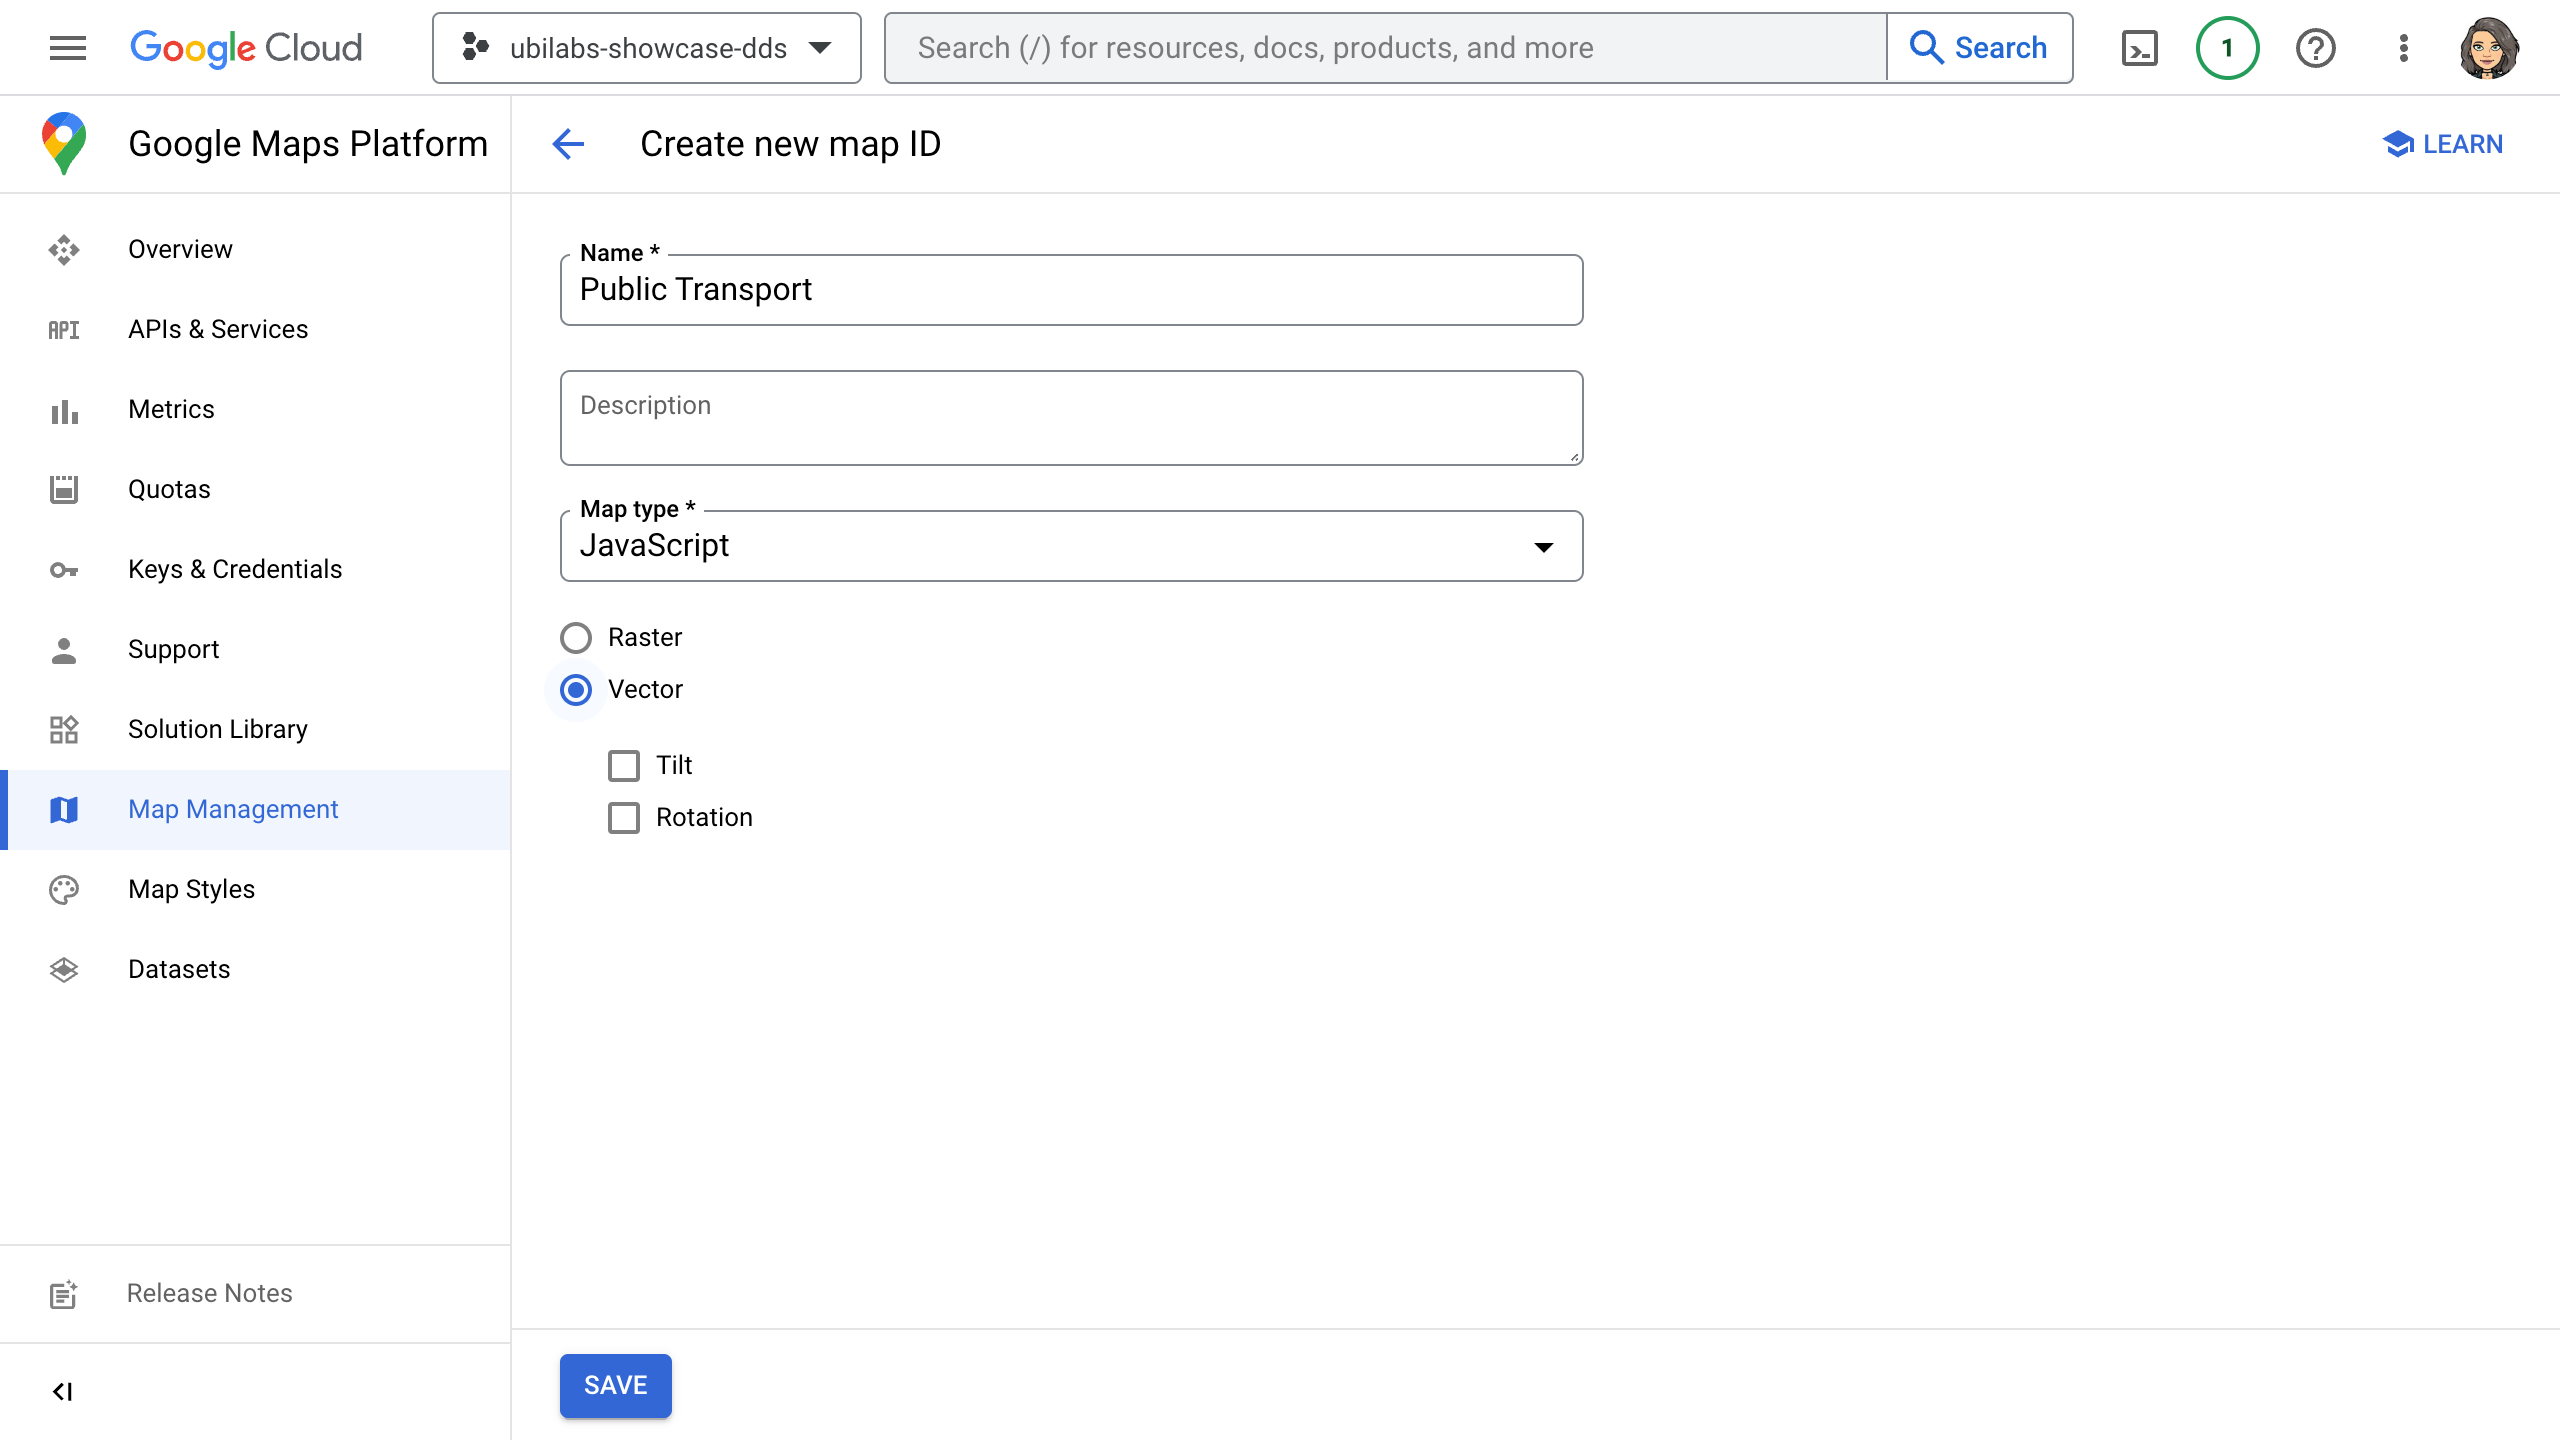Activate Cloud Shell terminal icon

[x=2139, y=48]
